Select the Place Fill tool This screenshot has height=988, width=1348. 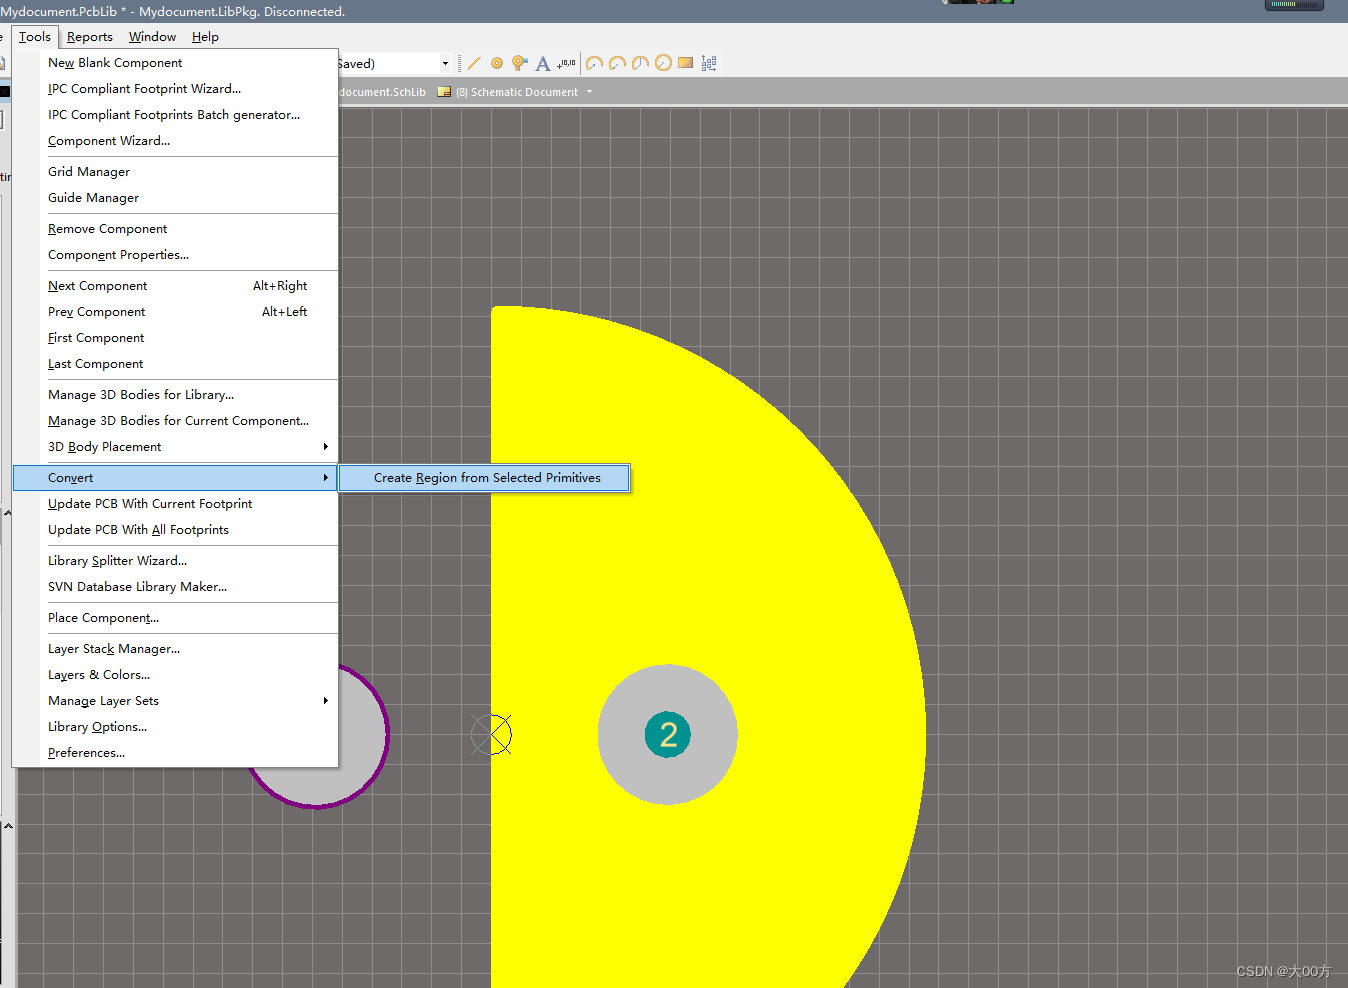[x=685, y=63]
